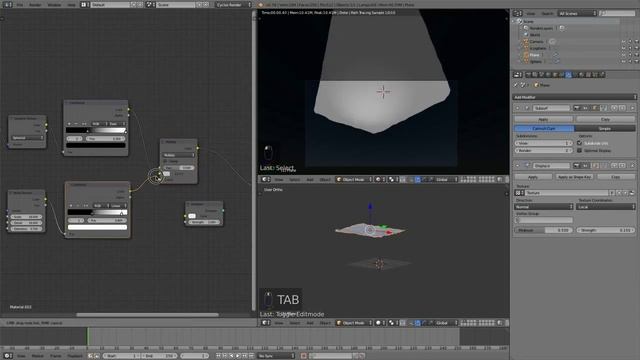Open the Particles properties tab

pyautogui.click(x=595, y=75)
